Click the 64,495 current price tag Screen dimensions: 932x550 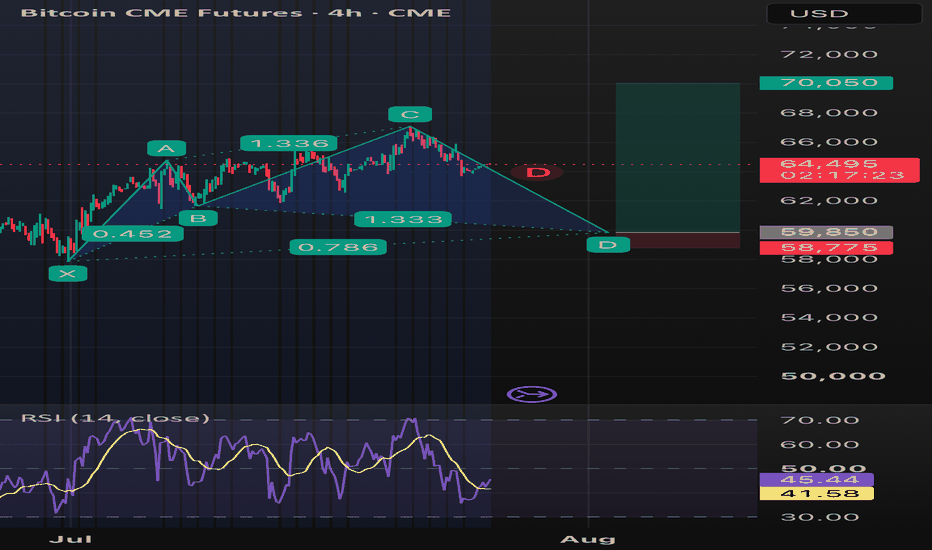pos(839,169)
